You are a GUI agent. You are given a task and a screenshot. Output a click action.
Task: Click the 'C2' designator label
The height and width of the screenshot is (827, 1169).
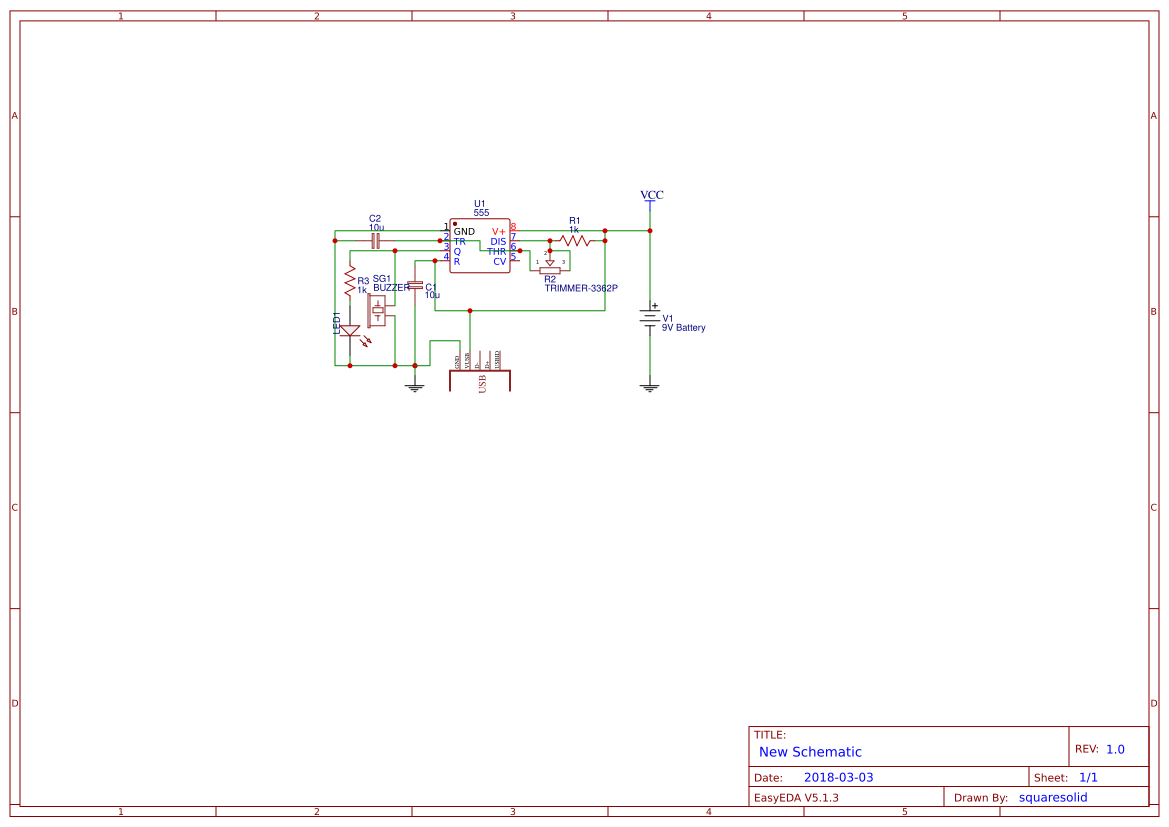pos(375,218)
